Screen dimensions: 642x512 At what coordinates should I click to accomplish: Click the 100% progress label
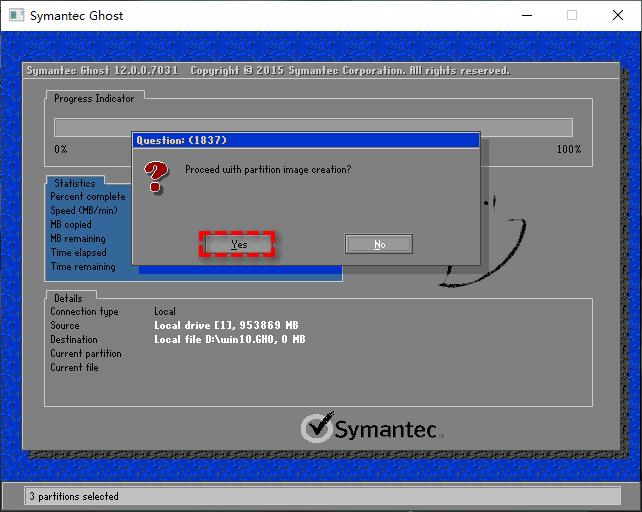point(568,149)
